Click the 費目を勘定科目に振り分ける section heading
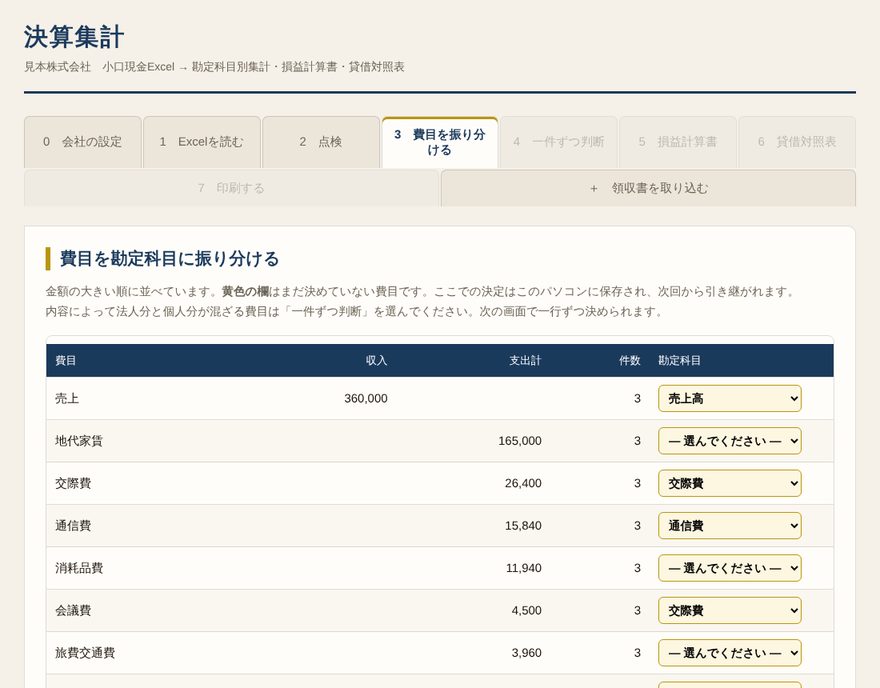The image size is (880, 688). tap(169, 259)
